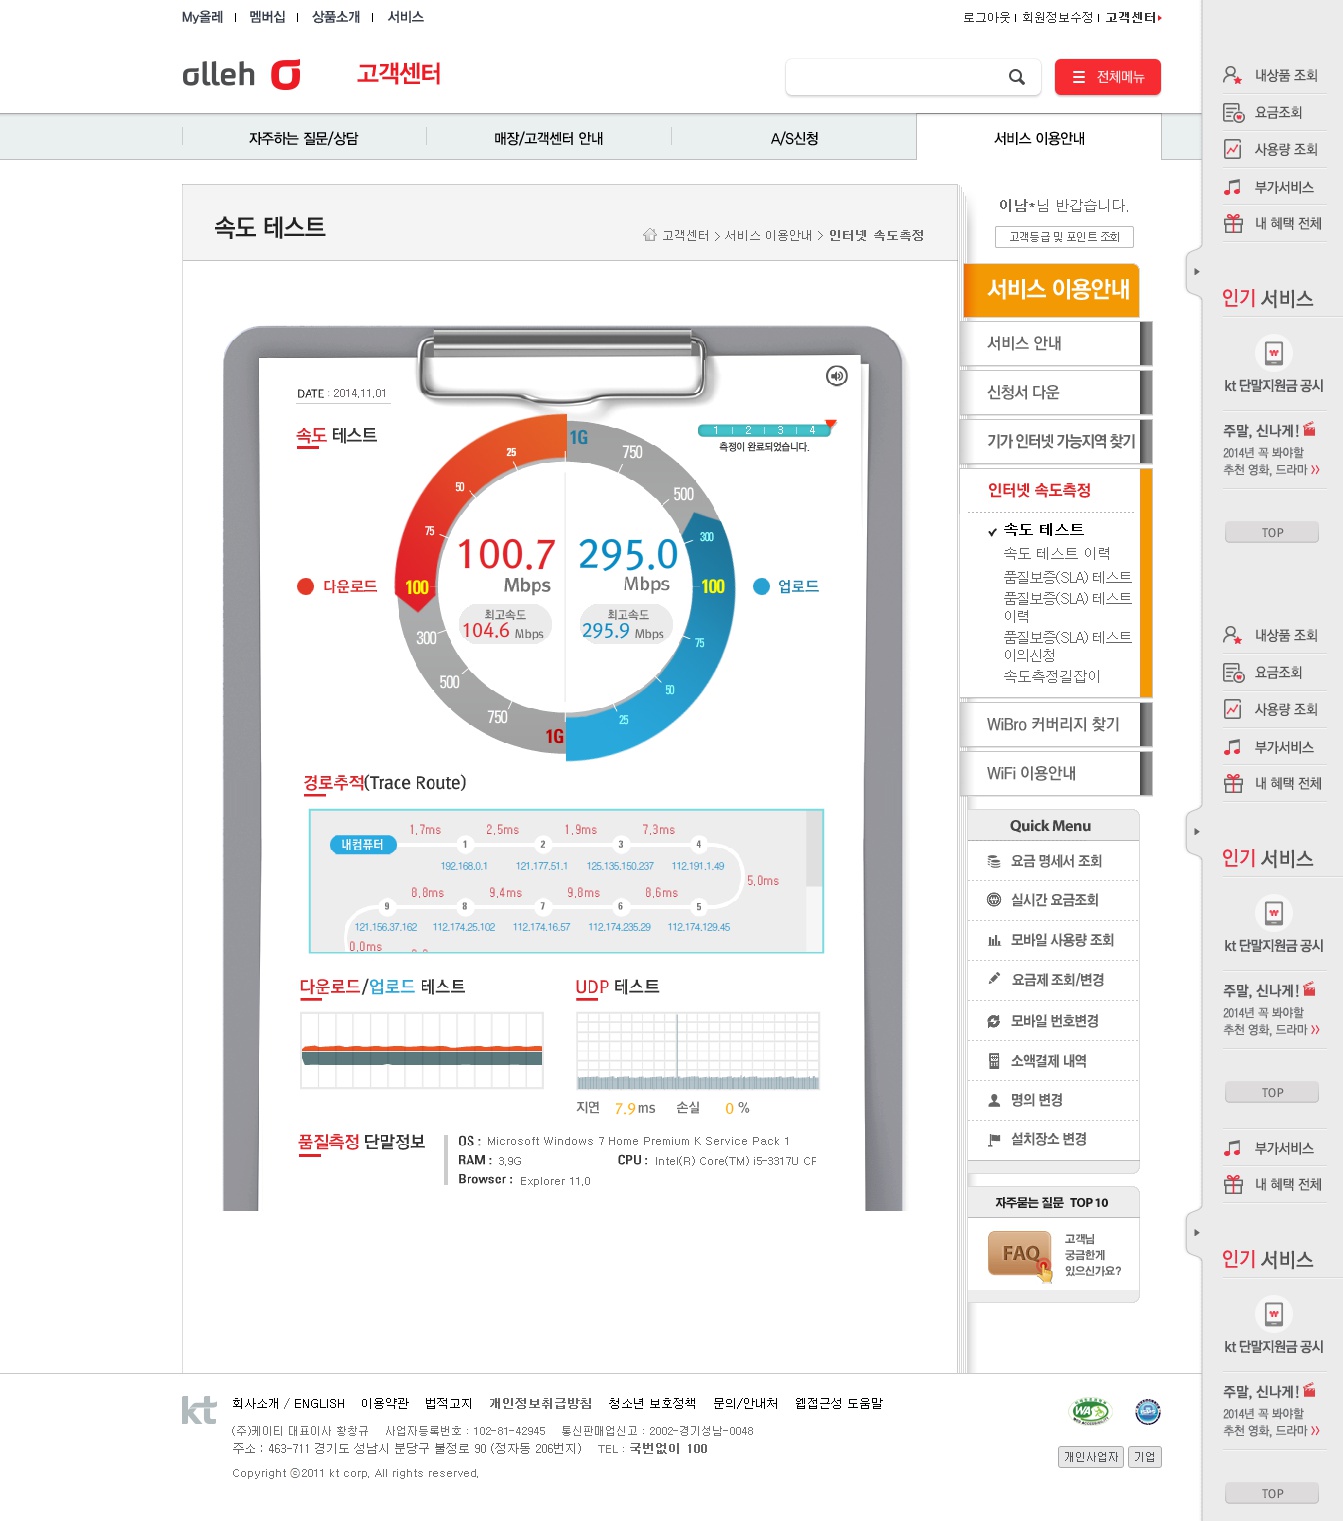Screen dimensions: 1343x1521
Task: Open 속도측정길잡이 in the side submenu
Action: 1052,676
